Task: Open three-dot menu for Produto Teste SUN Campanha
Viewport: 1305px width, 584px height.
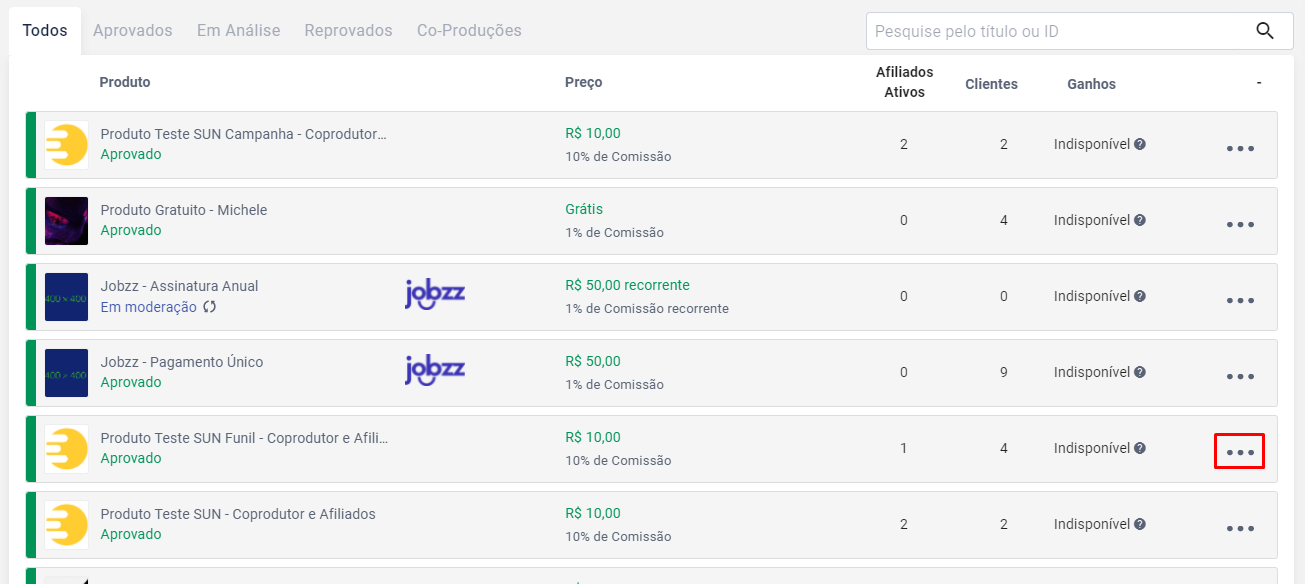Action: click(x=1240, y=149)
